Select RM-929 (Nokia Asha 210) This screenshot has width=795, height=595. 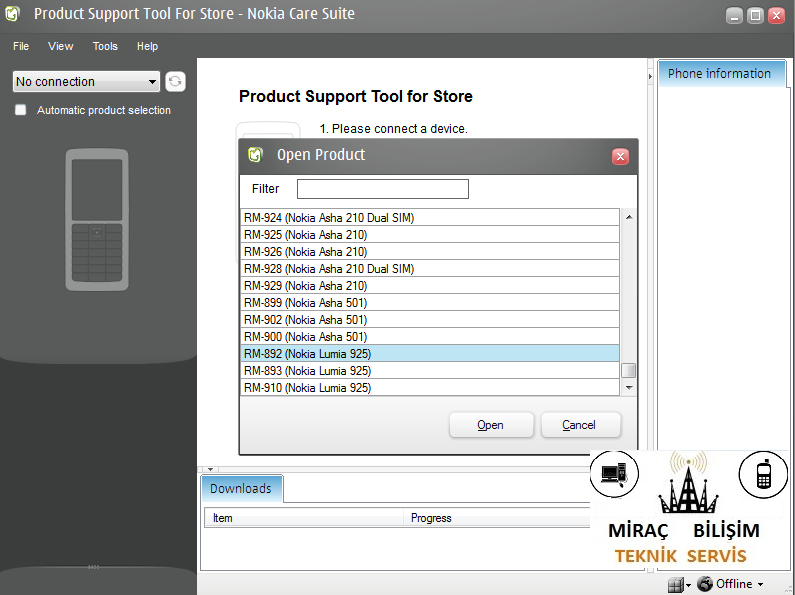[430, 285]
